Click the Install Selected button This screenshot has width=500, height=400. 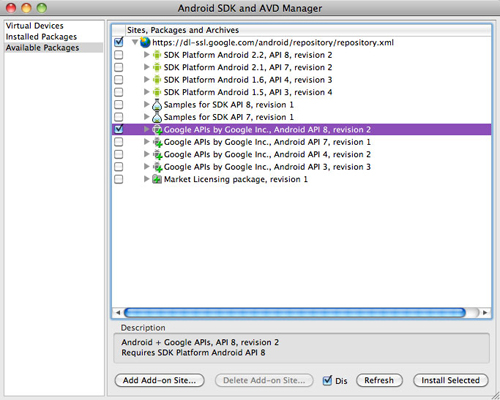click(451, 380)
